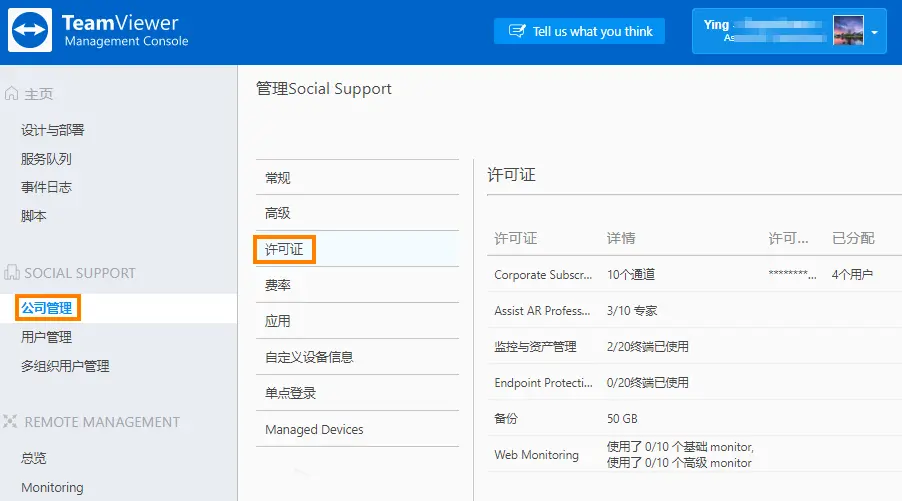Switch to the 自定义设备信息 tab
902x501 pixels.
pos(357,357)
